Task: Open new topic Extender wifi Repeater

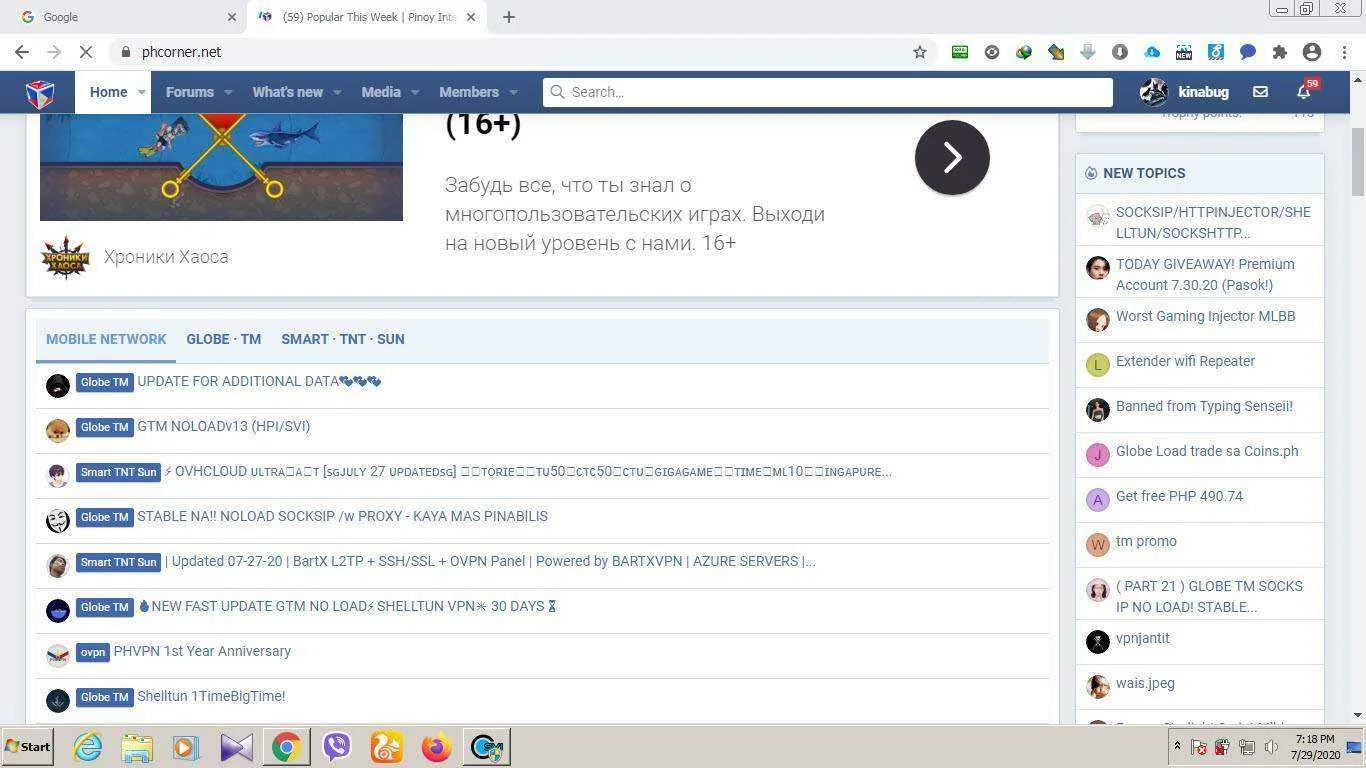Action: tap(1185, 361)
